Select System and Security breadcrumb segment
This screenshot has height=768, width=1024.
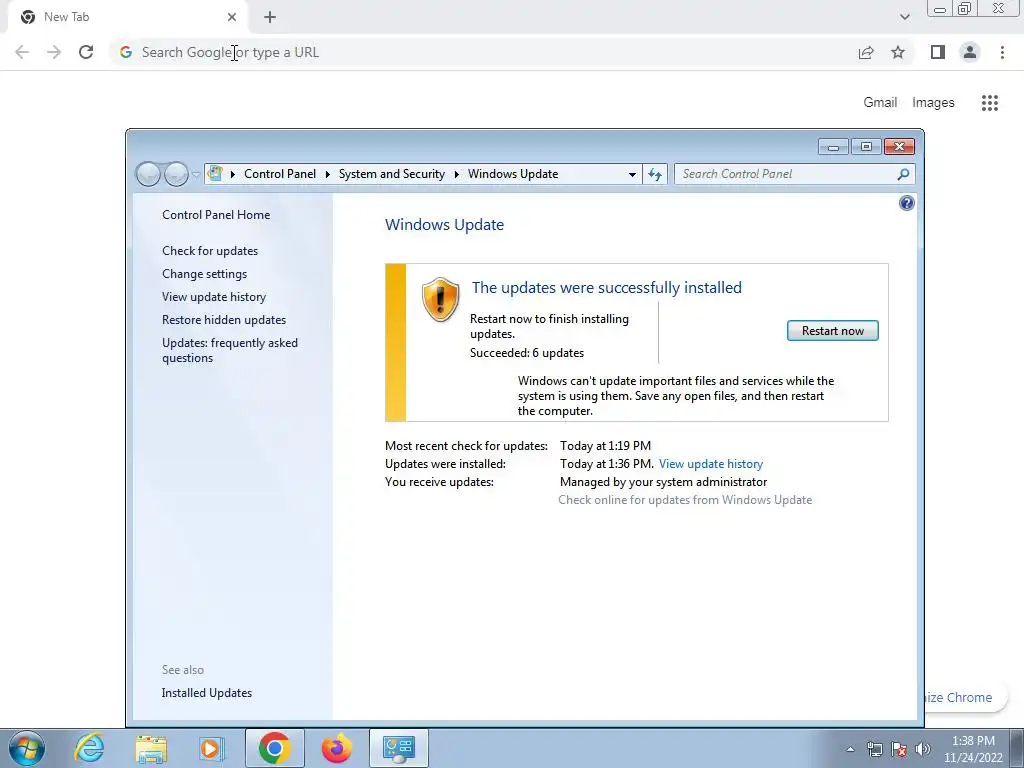click(x=391, y=174)
